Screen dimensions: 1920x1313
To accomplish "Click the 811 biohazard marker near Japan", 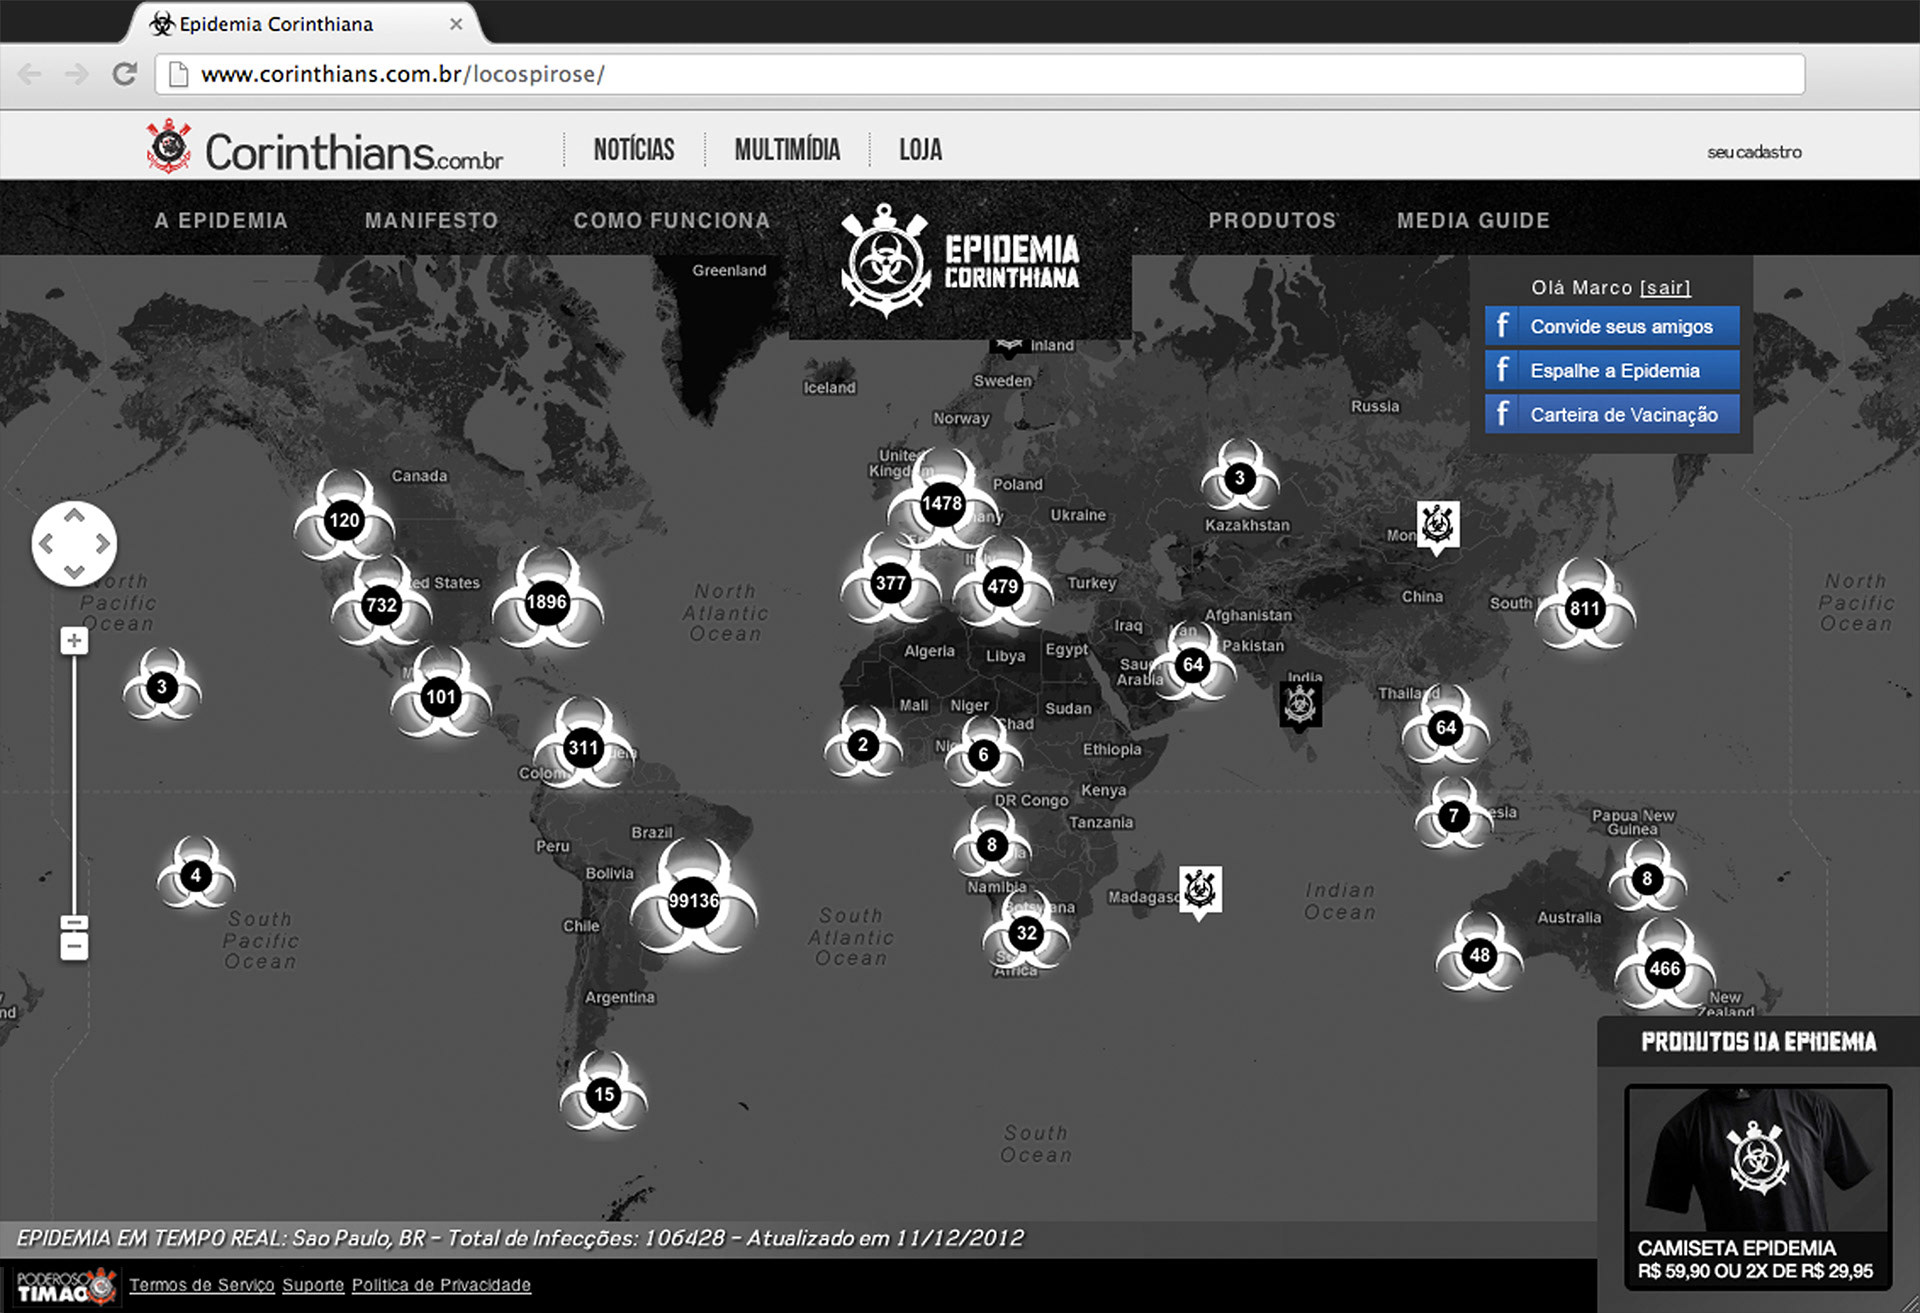I will pos(1584,608).
